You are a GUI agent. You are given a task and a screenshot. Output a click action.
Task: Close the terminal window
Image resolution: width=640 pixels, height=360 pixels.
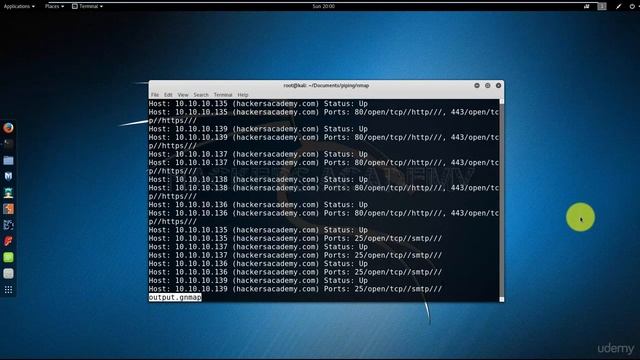click(498, 85)
